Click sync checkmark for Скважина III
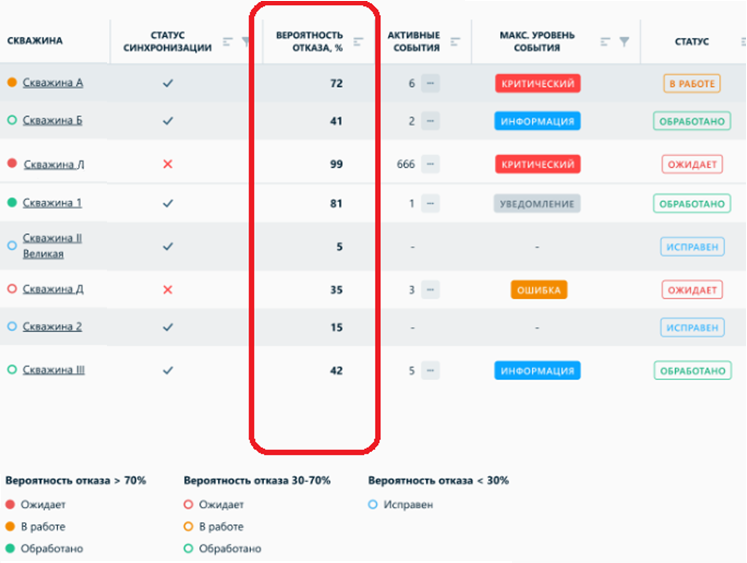Viewport: 747px width, 563px height. [x=168, y=371]
